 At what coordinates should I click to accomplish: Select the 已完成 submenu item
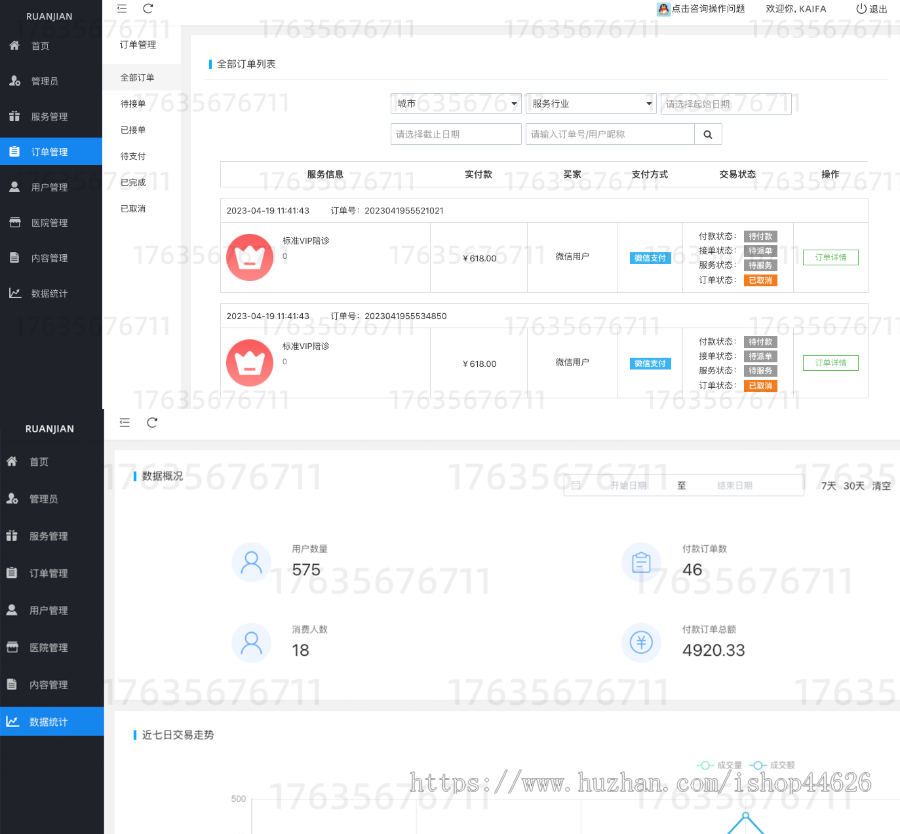133,183
